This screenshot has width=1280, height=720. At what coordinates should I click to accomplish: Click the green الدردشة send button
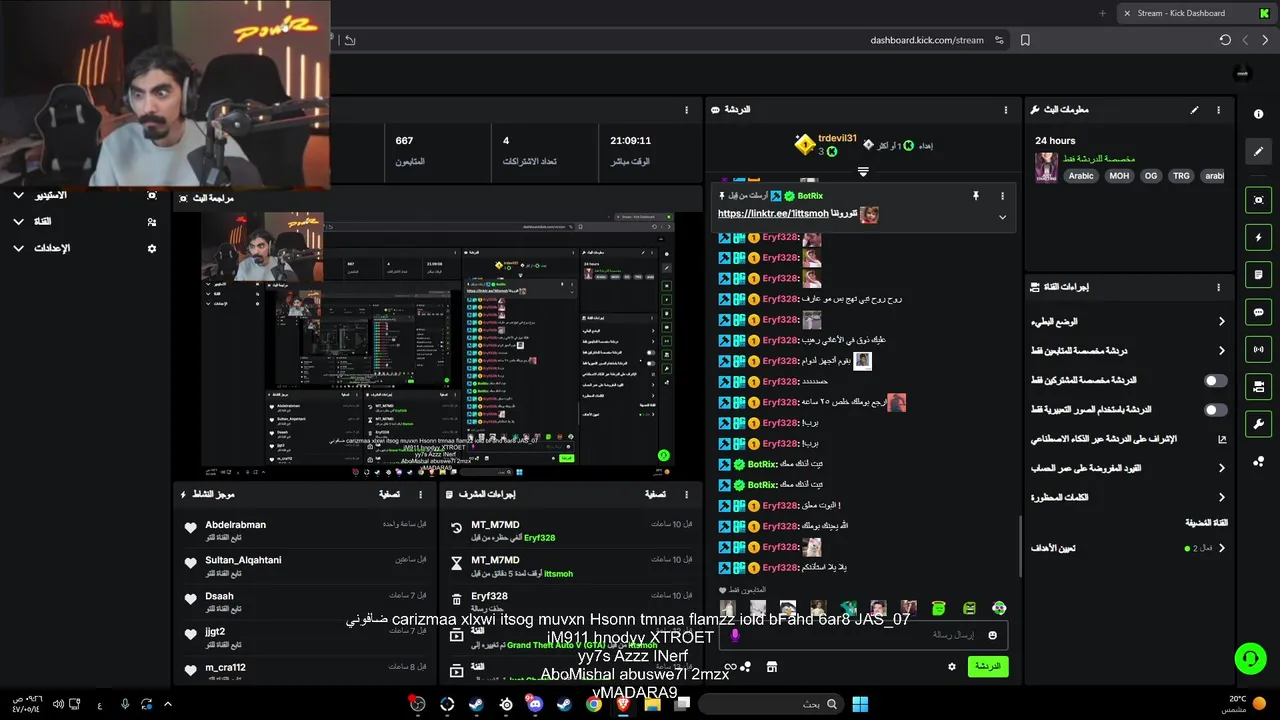[987, 666]
